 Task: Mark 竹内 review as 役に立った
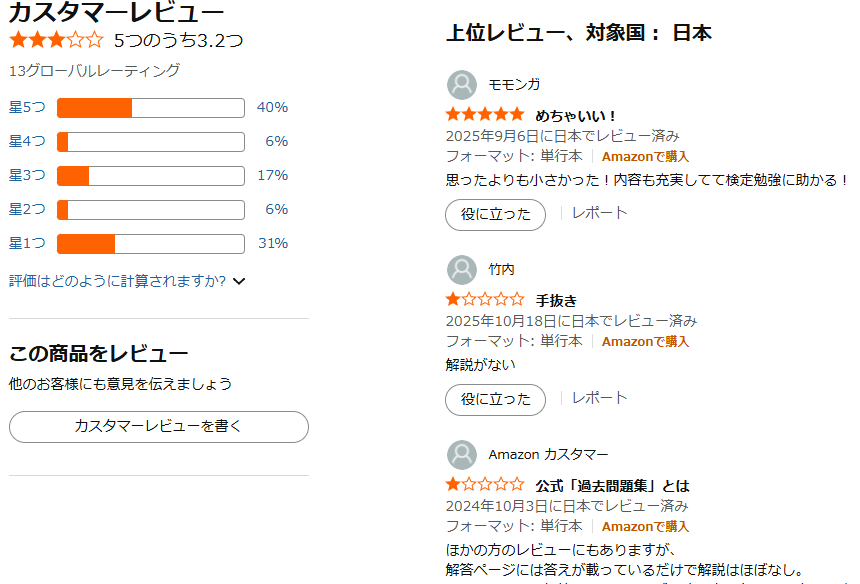495,400
